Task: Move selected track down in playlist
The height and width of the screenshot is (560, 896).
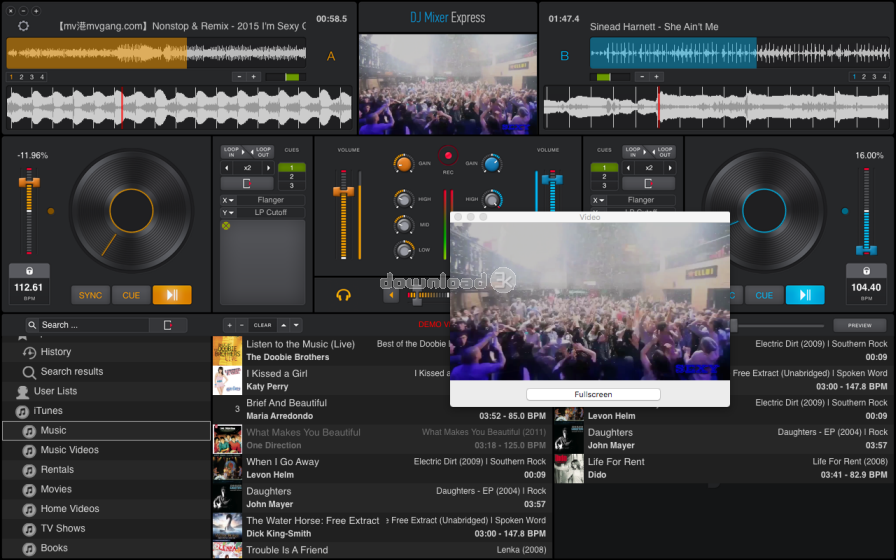Action: pos(296,325)
